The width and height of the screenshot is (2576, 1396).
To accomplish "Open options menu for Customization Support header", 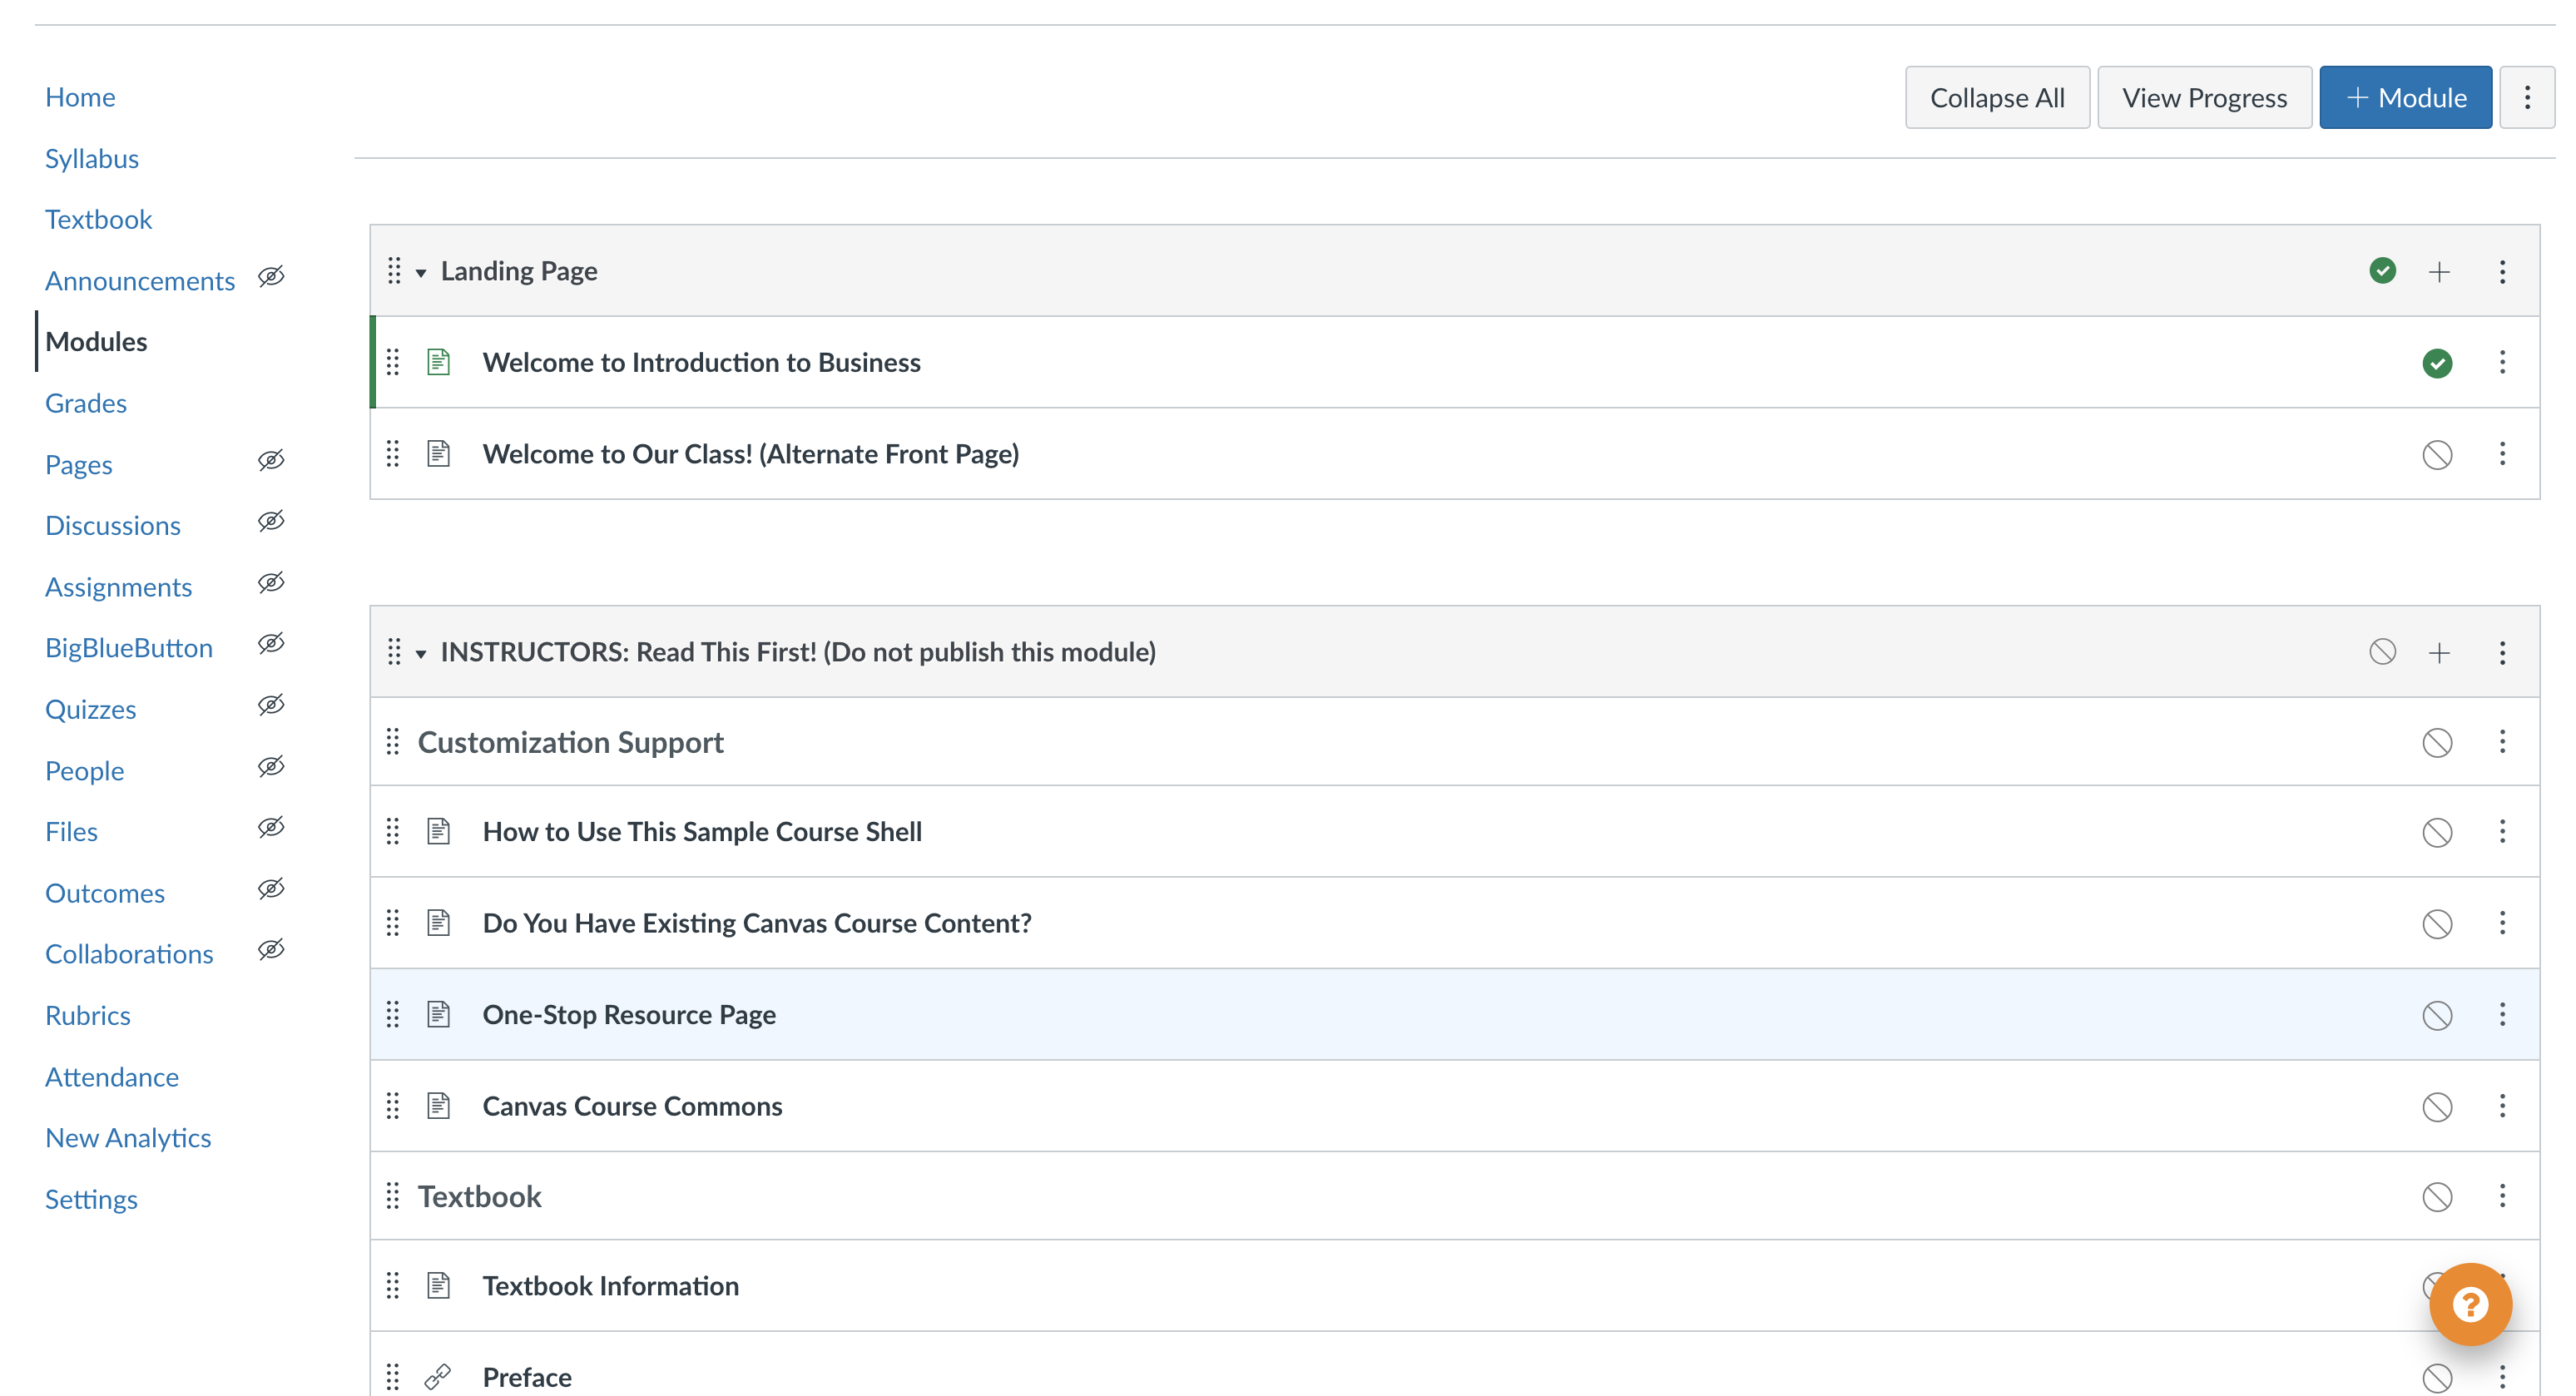I will [2502, 742].
